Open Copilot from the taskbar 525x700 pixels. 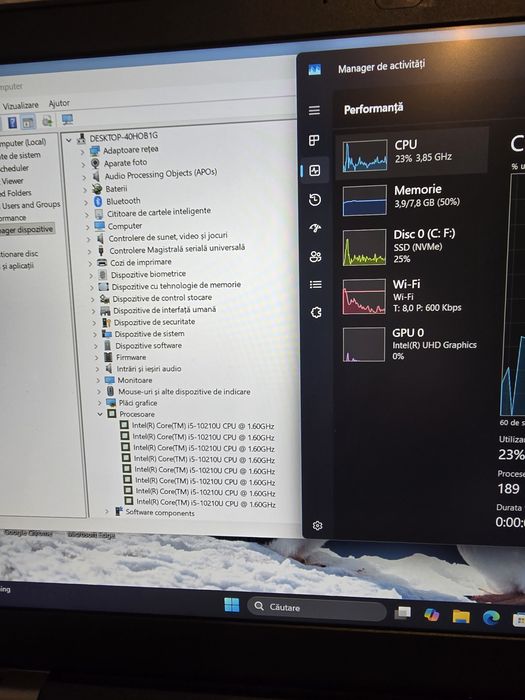(431, 615)
